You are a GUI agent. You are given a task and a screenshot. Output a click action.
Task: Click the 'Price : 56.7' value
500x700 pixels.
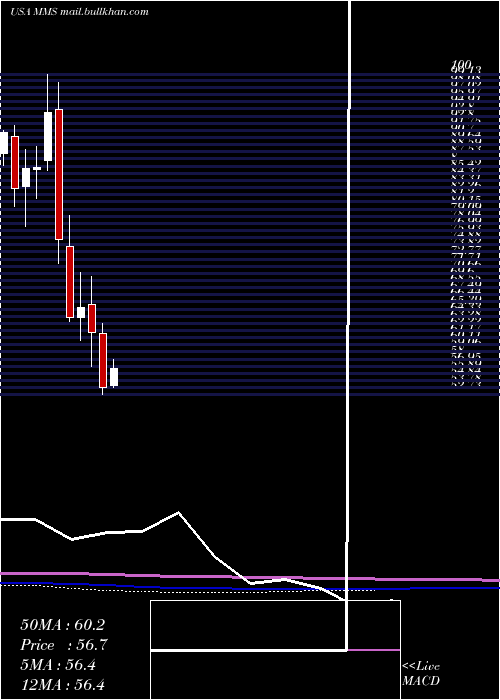64,645
